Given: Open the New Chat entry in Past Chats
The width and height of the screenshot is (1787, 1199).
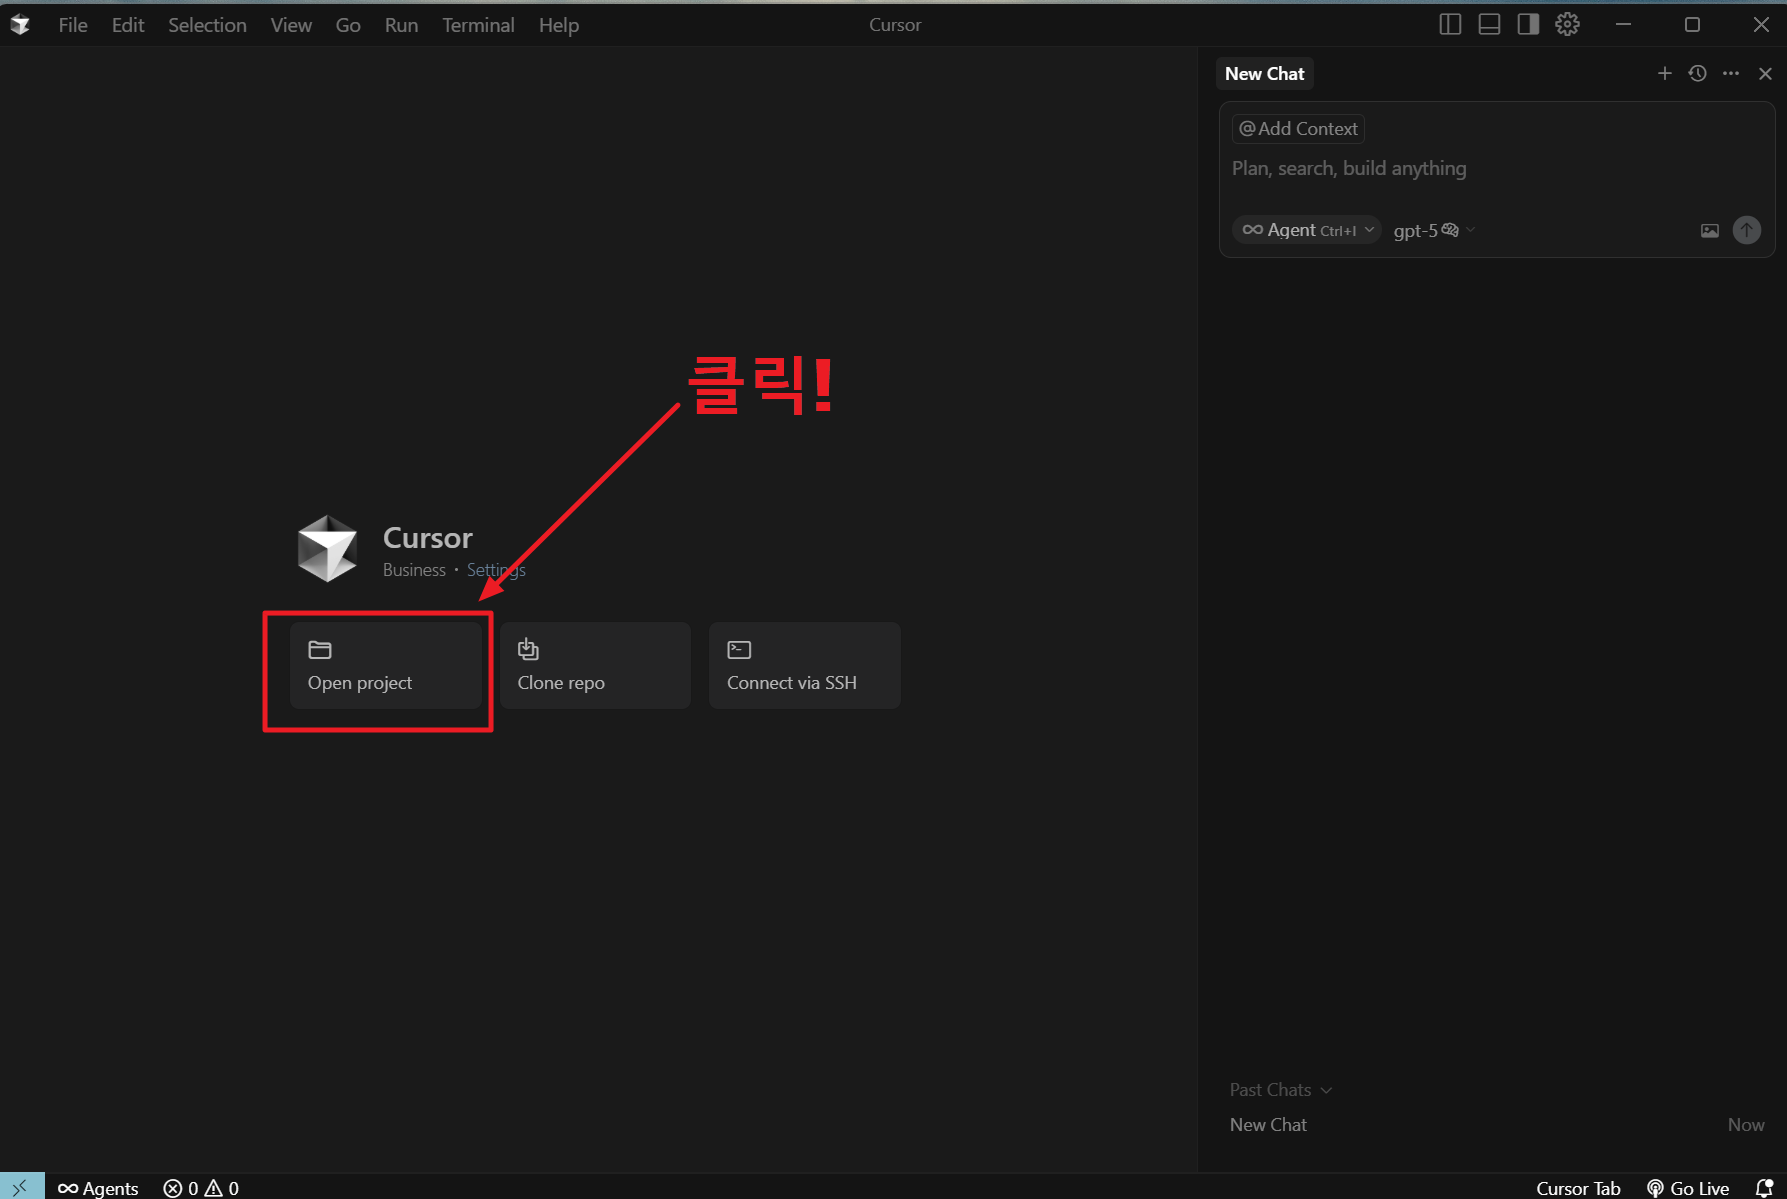Looking at the screenshot, I should (1497, 1125).
